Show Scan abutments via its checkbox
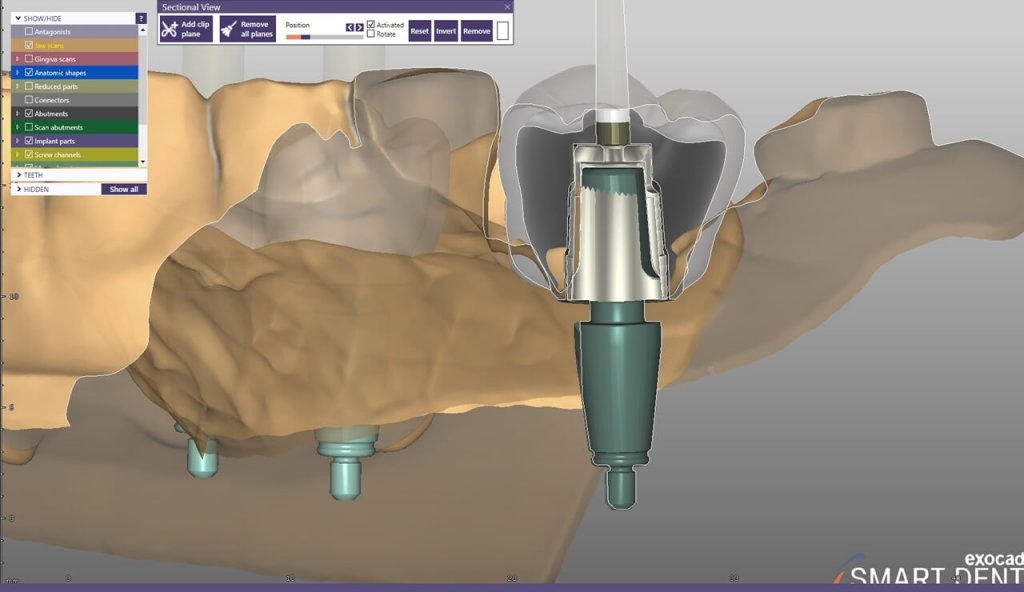1024x592 pixels. 29,127
